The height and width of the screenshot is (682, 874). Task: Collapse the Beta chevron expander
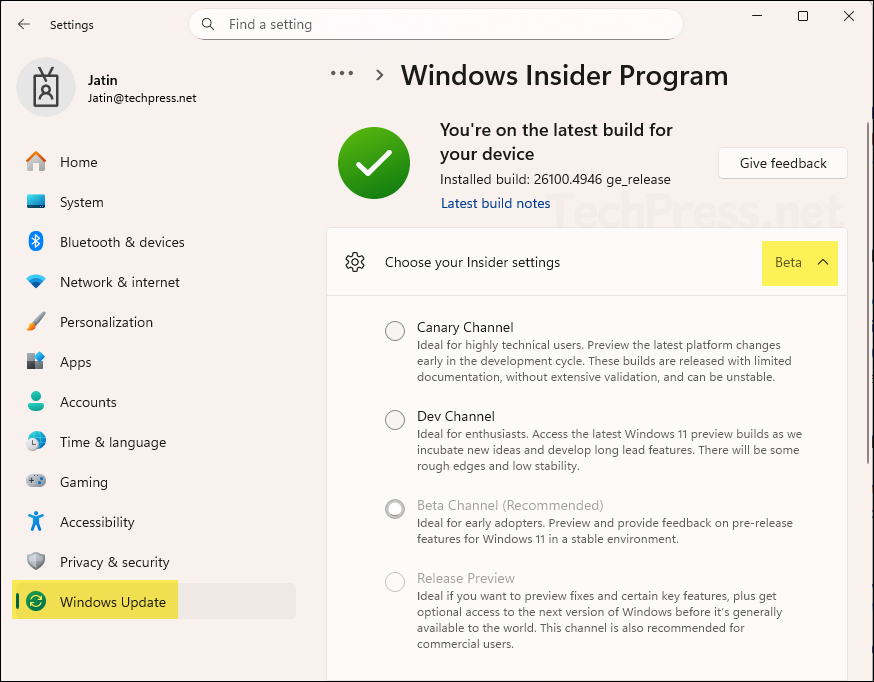click(x=823, y=262)
